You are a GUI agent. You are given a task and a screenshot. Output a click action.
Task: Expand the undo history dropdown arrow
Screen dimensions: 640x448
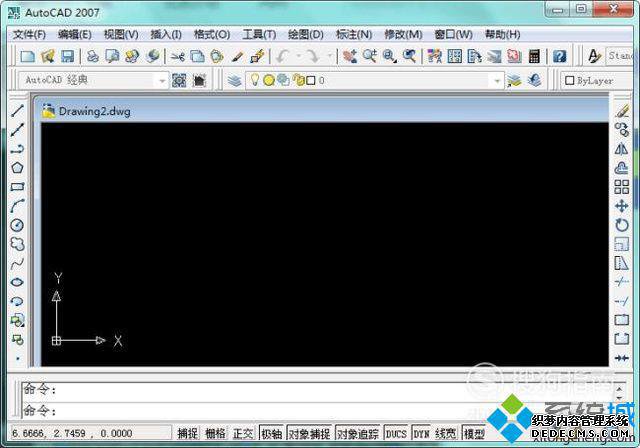pyautogui.click(x=298, y=56)
